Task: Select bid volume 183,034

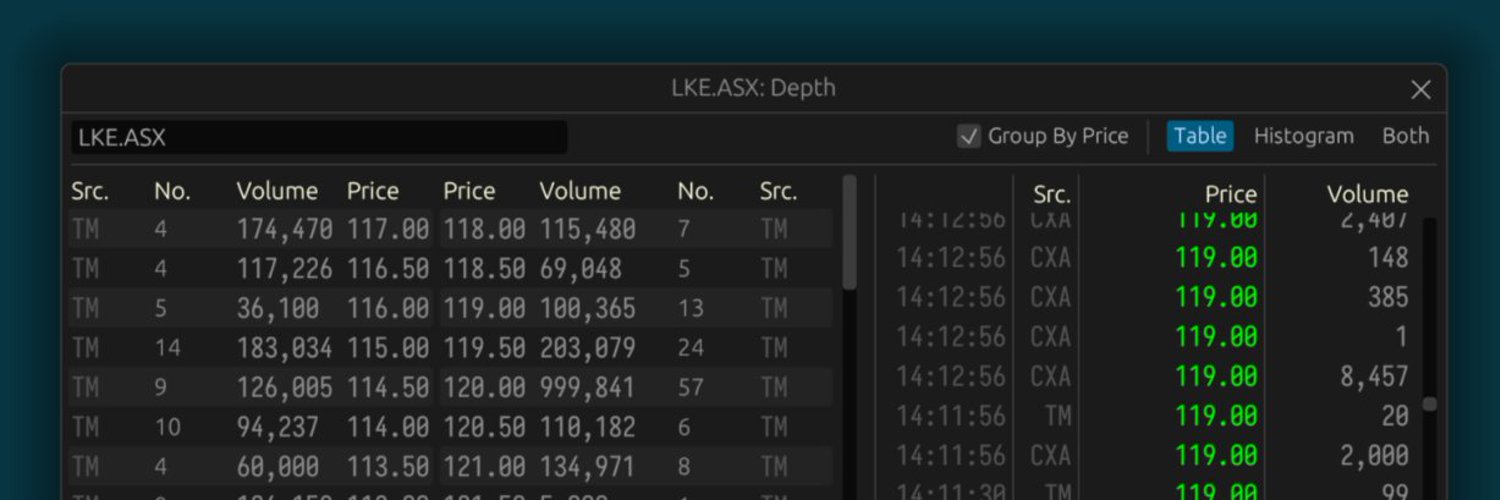Action: (x=284, y=348)
